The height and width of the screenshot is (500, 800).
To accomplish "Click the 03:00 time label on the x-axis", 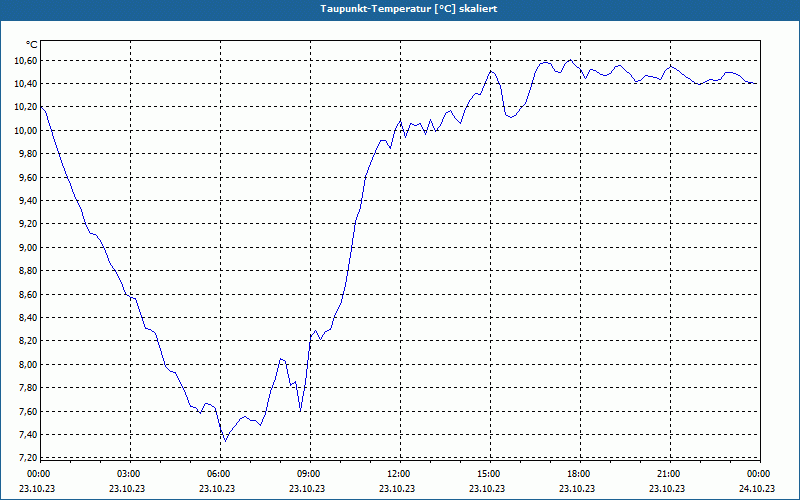I will tap(130, 474).
